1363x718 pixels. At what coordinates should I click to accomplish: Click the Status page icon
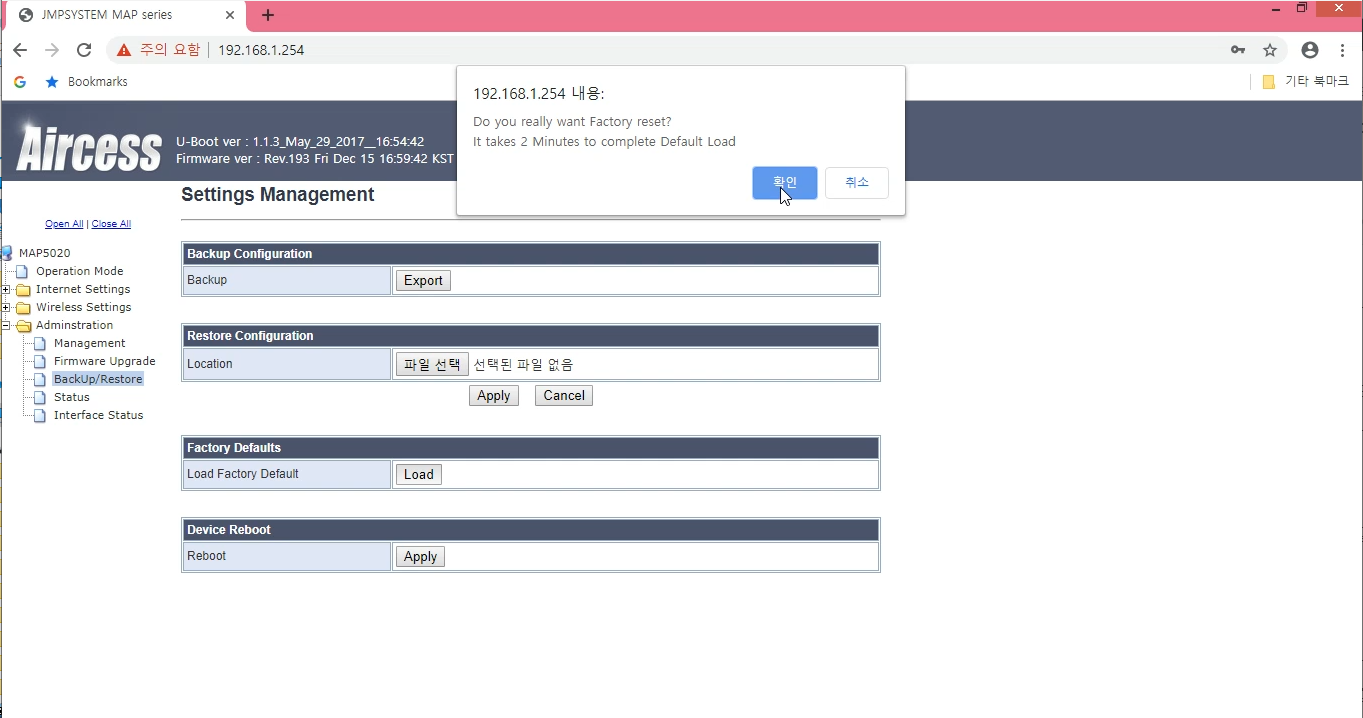[40, 397]
